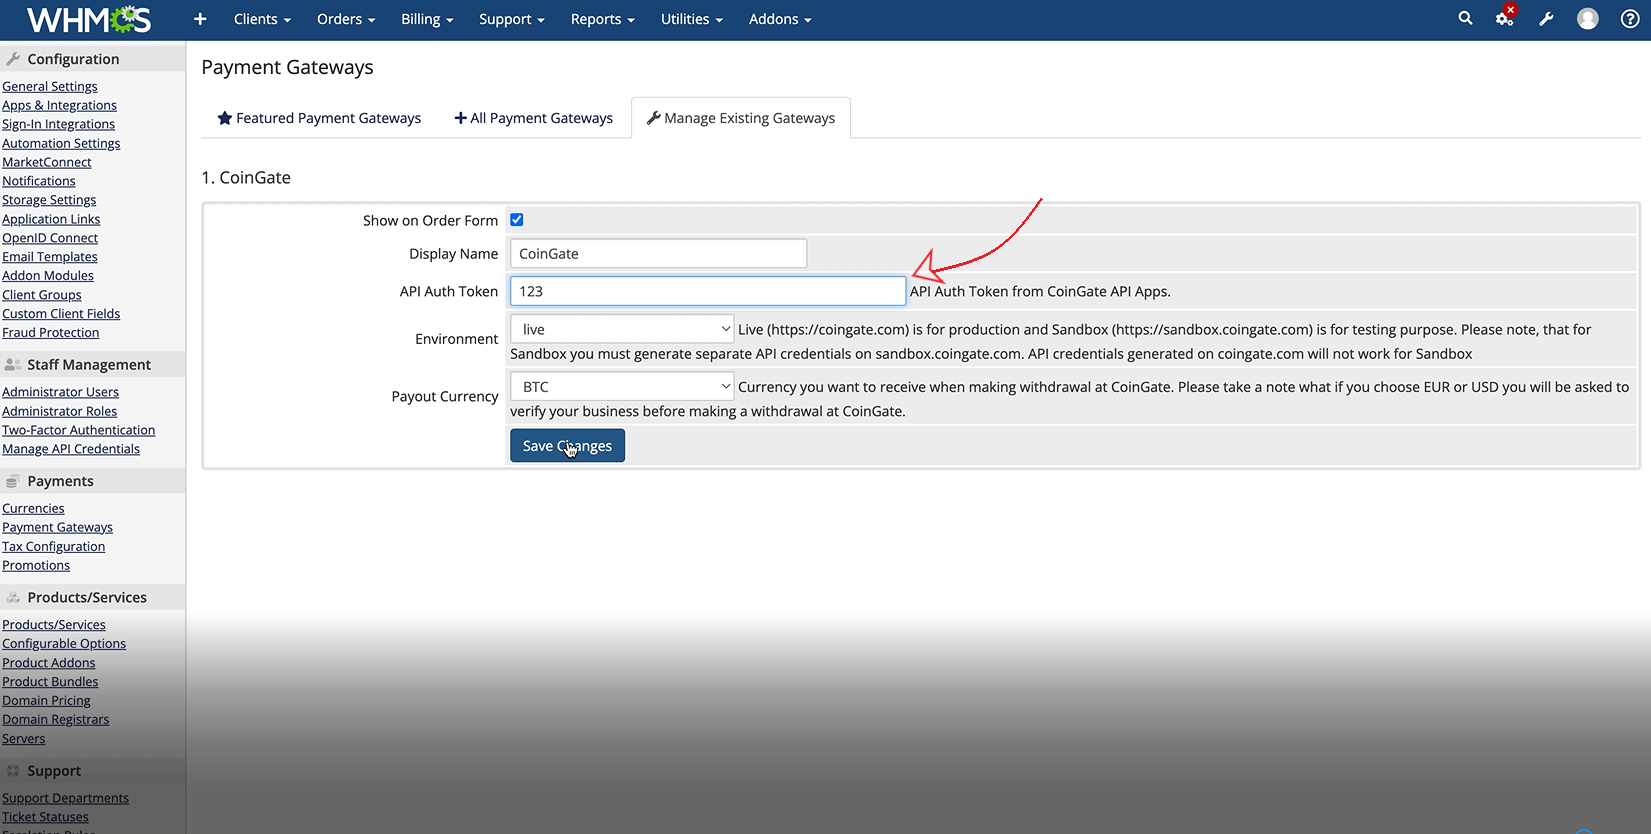Open the Environment dropdown
The height and width of the screenshot is (834, 1651).
[622, 329]
